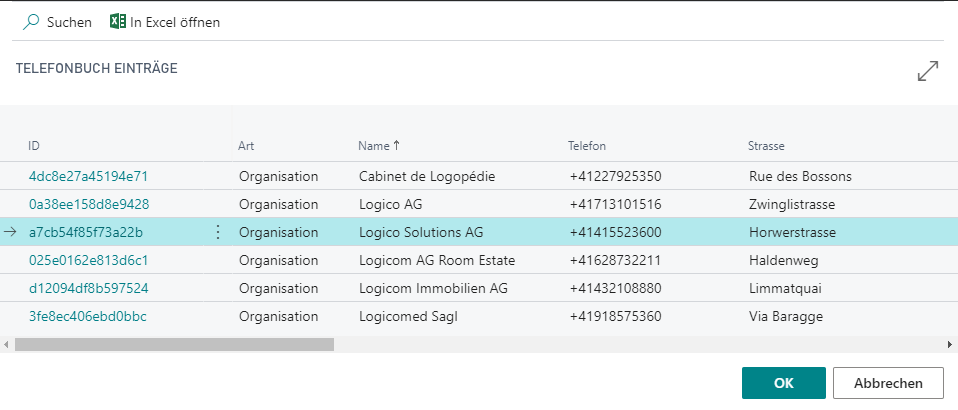Click phone number +41415523600
This screenshot has width=958, height=410.
[615, 232]
